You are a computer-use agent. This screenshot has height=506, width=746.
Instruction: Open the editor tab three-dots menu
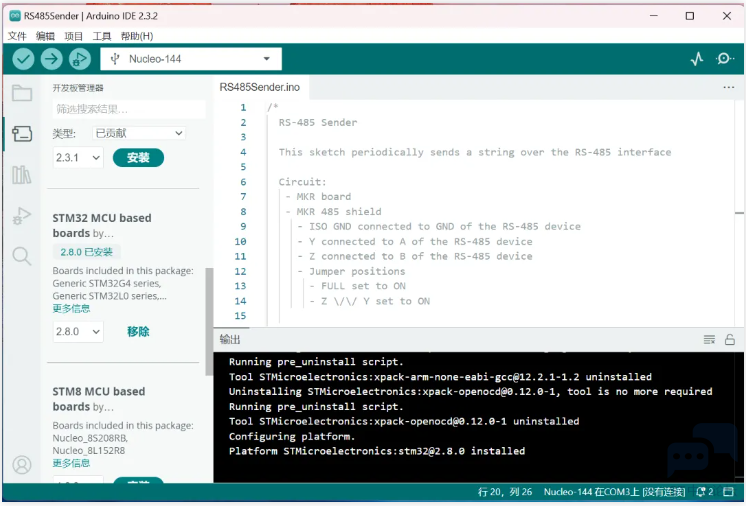point(728,88)
